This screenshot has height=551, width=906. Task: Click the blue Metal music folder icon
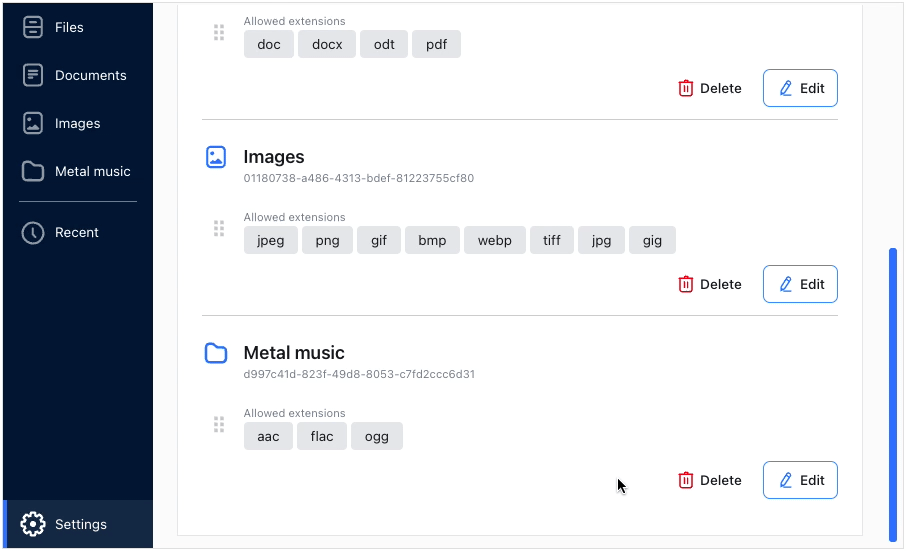click(x=216, y=353)
